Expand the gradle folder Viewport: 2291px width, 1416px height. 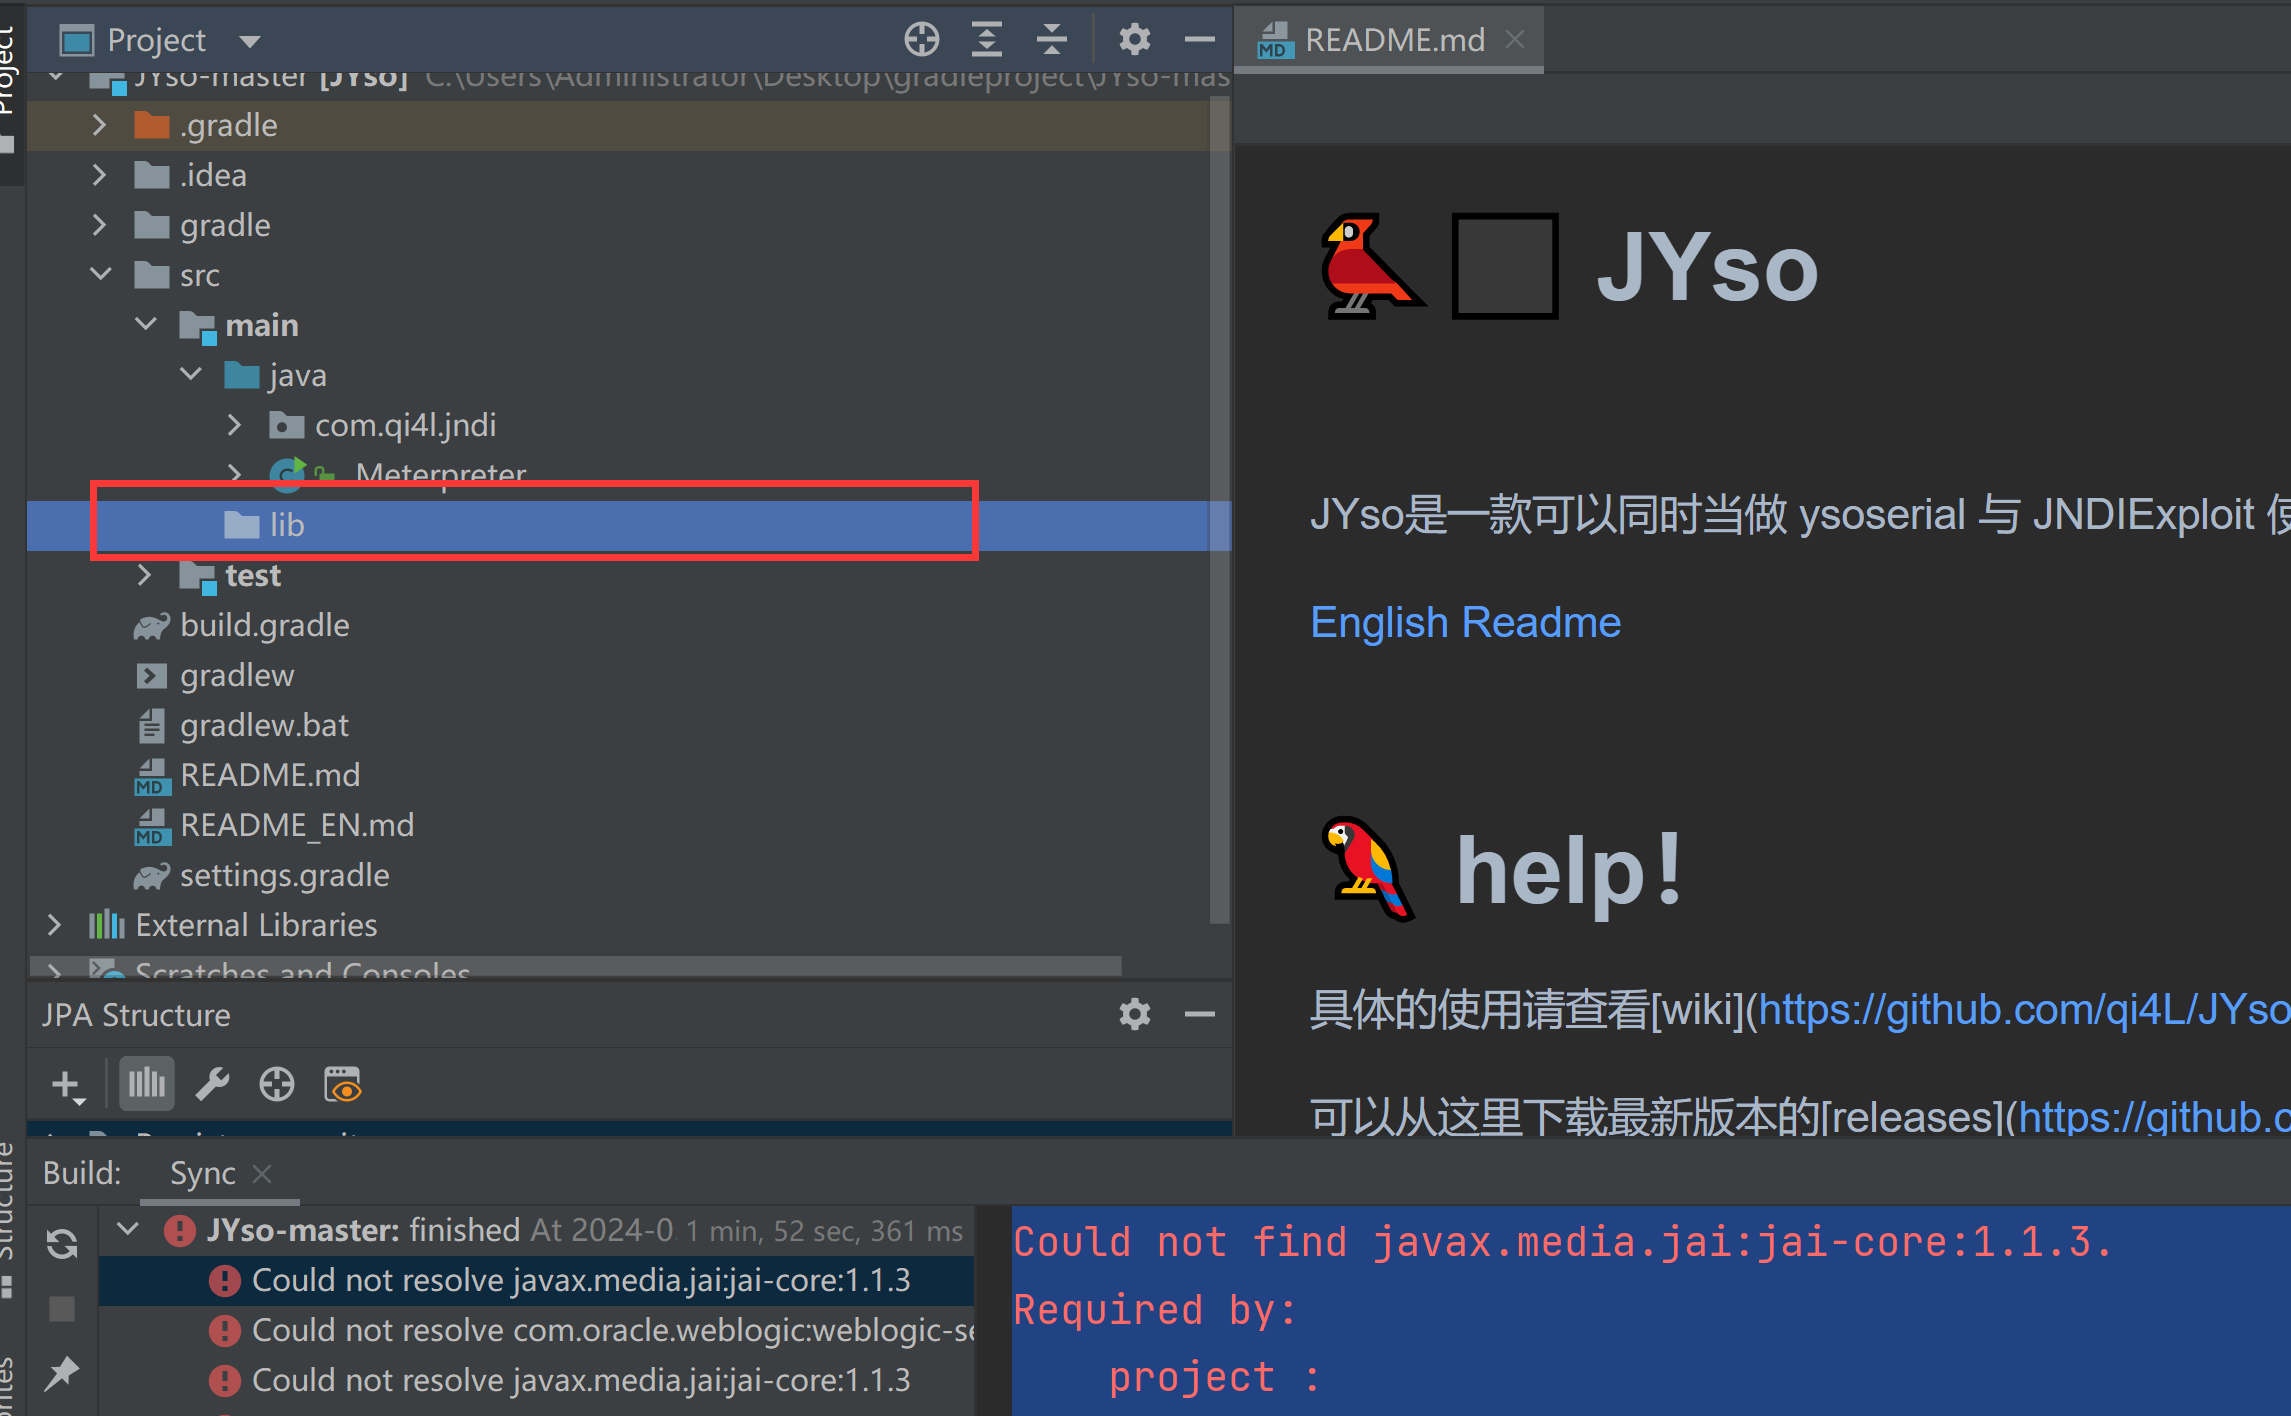coord(99,225)
